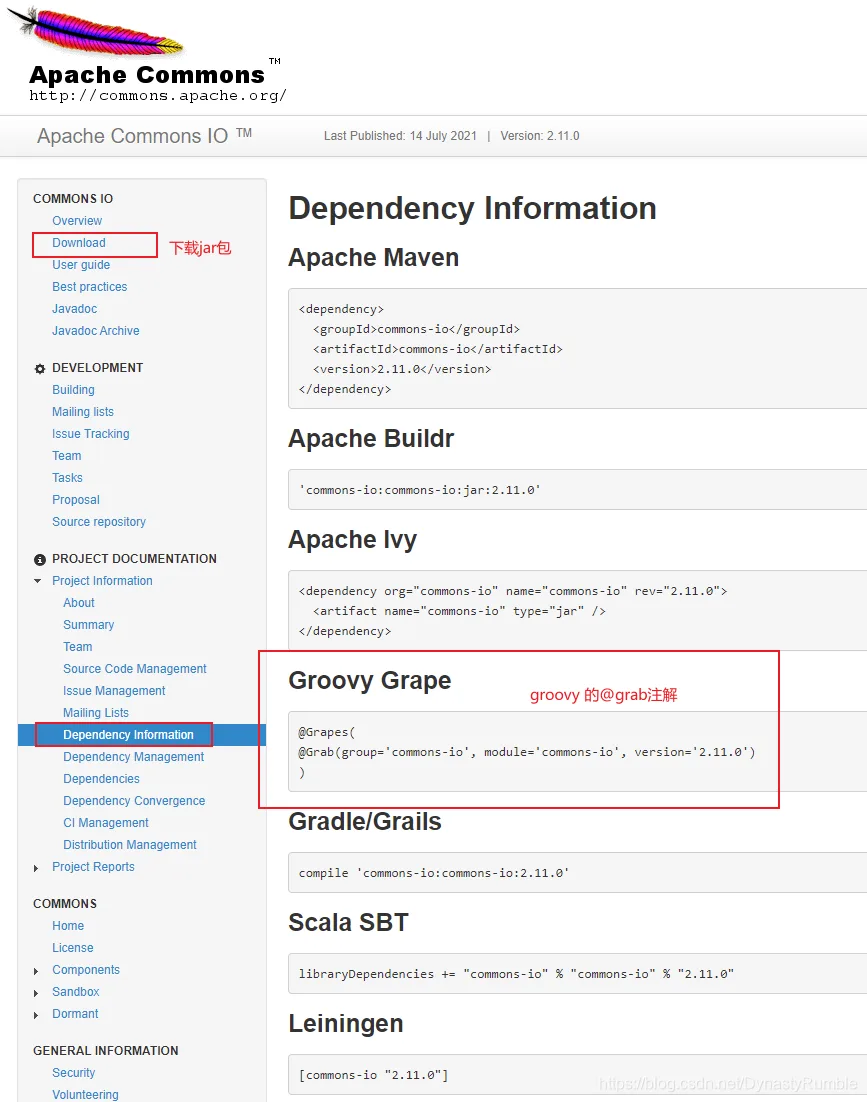Open the Commons Home link

coord(67,926)
